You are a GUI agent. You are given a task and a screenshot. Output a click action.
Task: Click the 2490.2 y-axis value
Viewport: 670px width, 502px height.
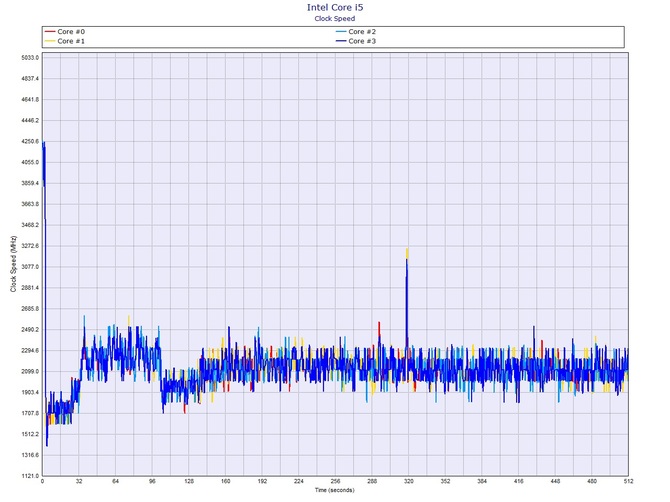point(30,330)
